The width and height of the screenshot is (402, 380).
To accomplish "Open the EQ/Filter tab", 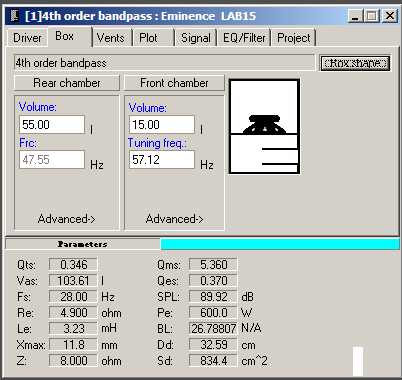I will coord(244,38).
